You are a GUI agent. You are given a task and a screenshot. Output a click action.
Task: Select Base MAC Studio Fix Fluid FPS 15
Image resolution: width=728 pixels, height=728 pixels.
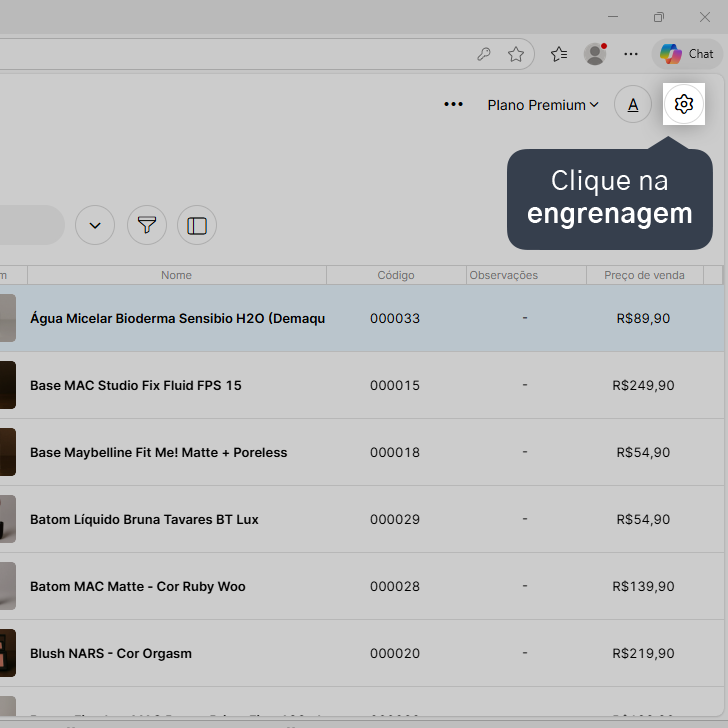pyautogui.click(x=136, y=385)
